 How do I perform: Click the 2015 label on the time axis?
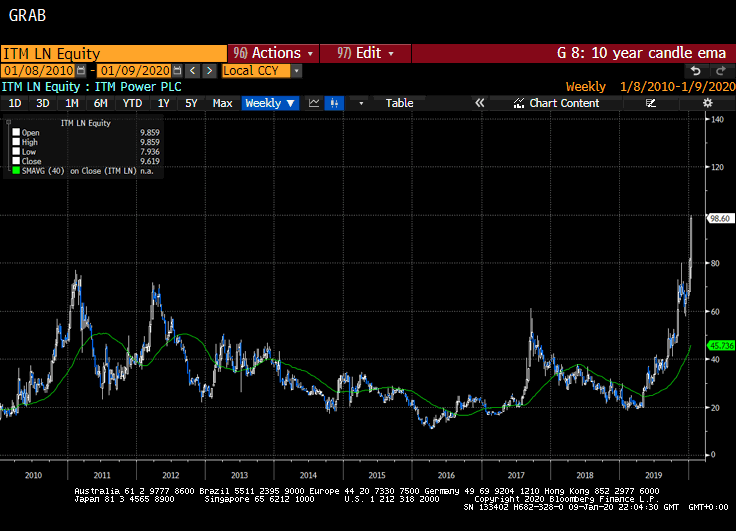click(x=377, y=475)
